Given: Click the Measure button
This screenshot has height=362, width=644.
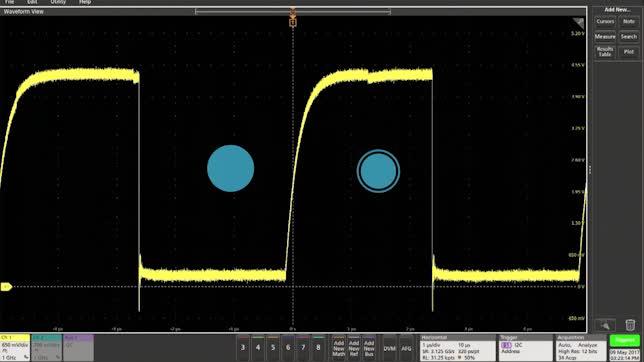Looking at the screenshot, I should tap(605, 37).
